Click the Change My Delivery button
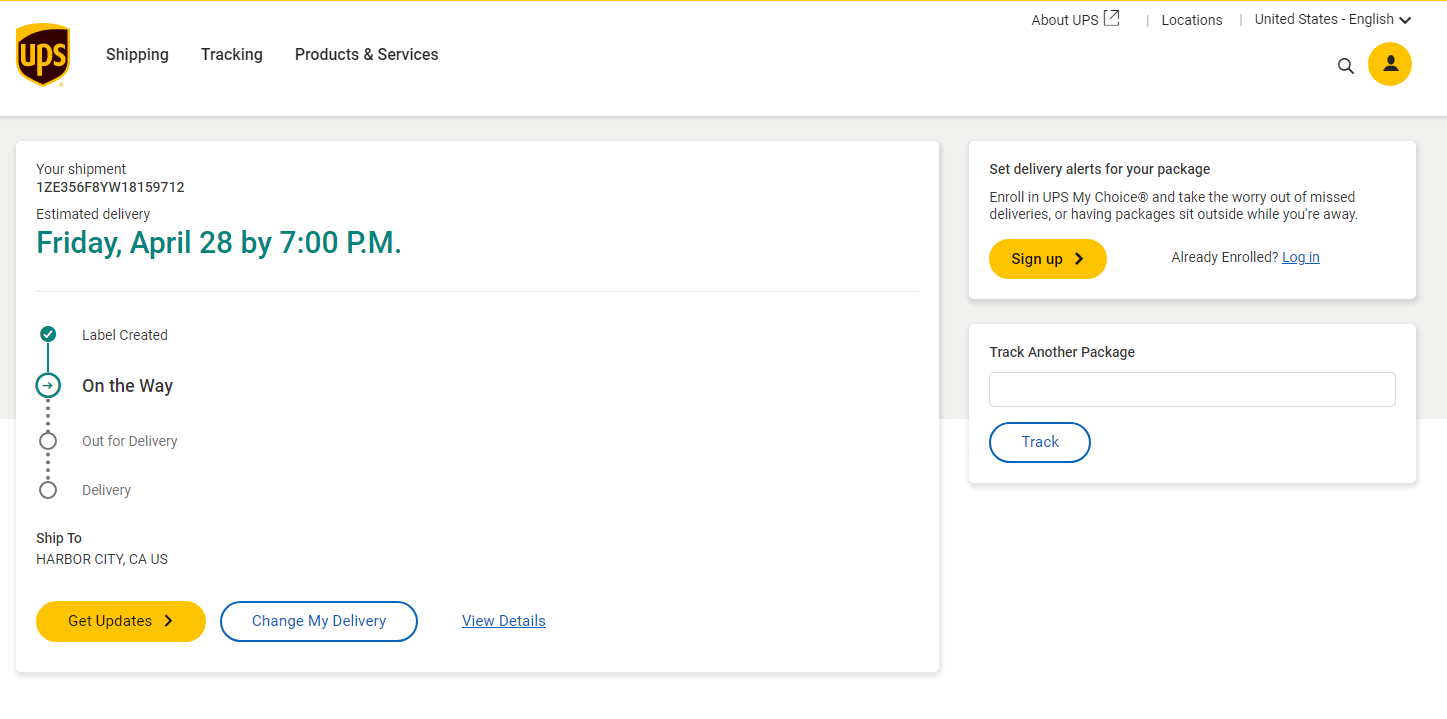 click(x=318, y=621)
